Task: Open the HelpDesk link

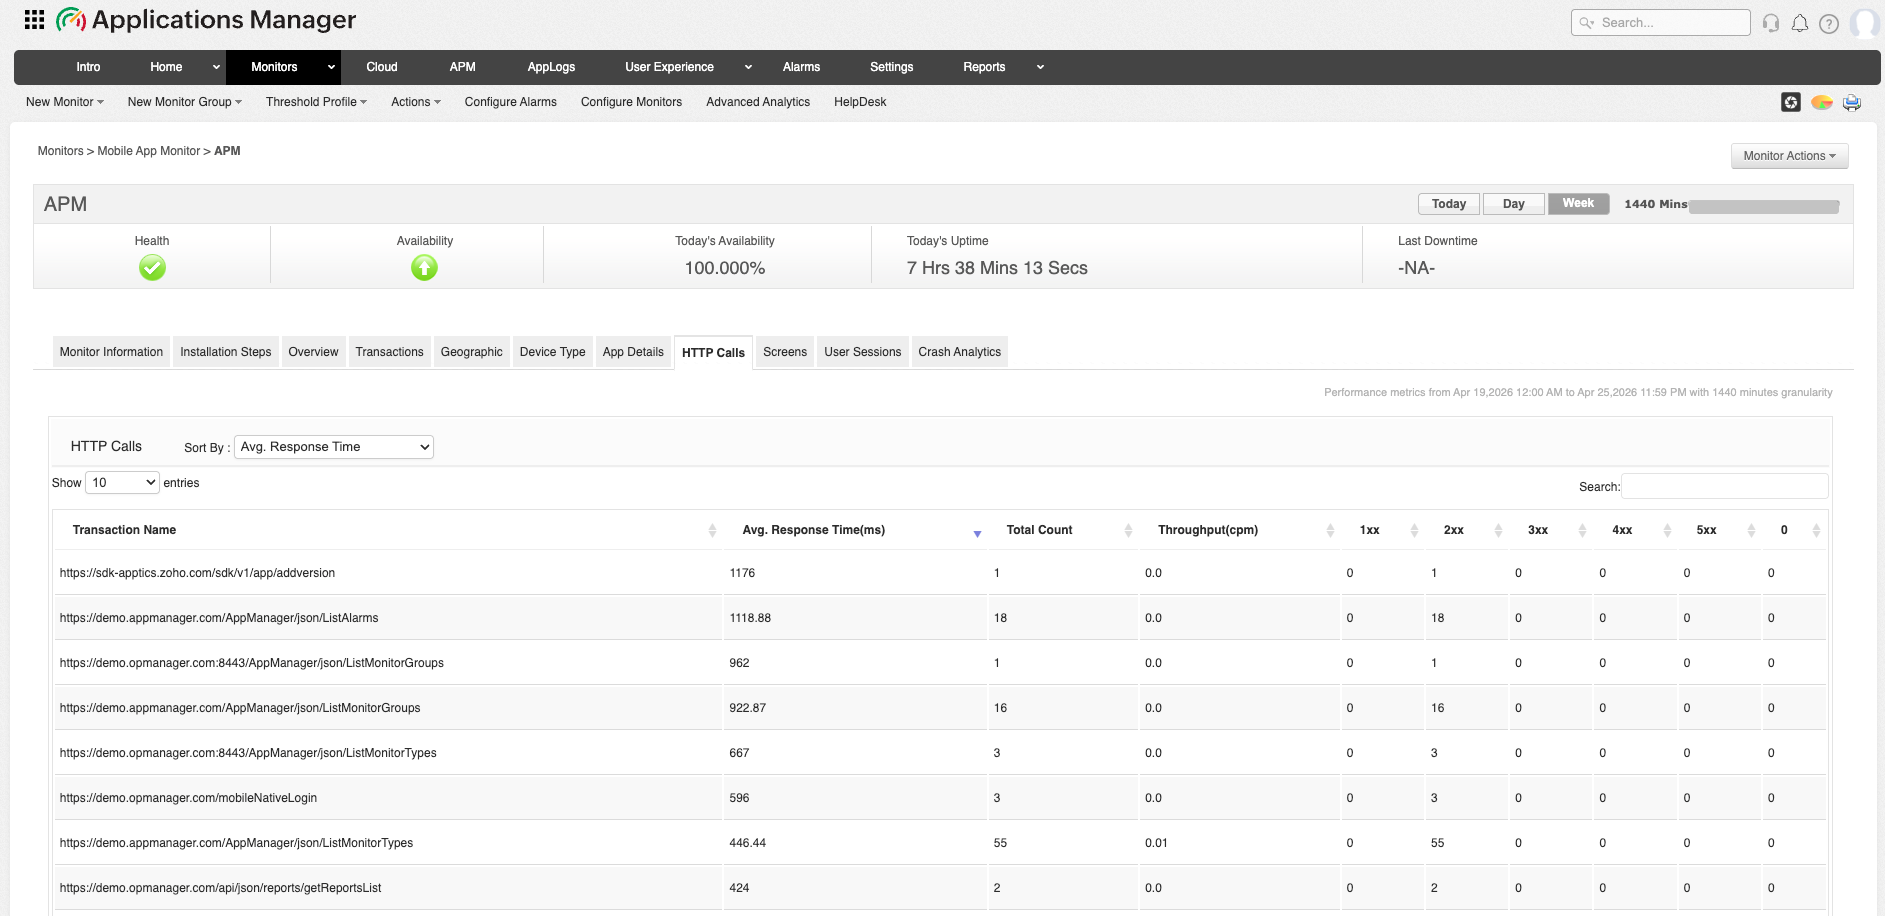Action: point(860,102)
